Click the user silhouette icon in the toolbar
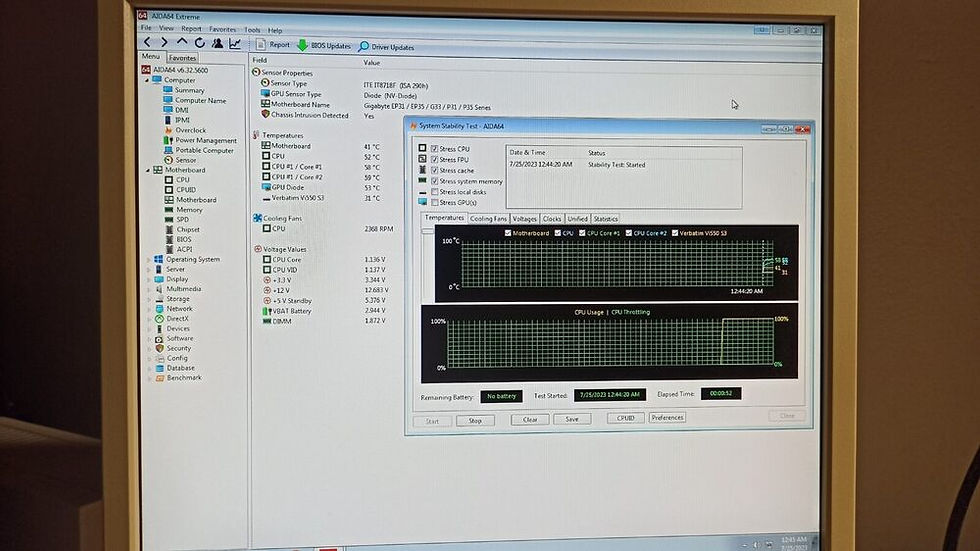This screenshot has width=980, height=551. pos(217,43)
